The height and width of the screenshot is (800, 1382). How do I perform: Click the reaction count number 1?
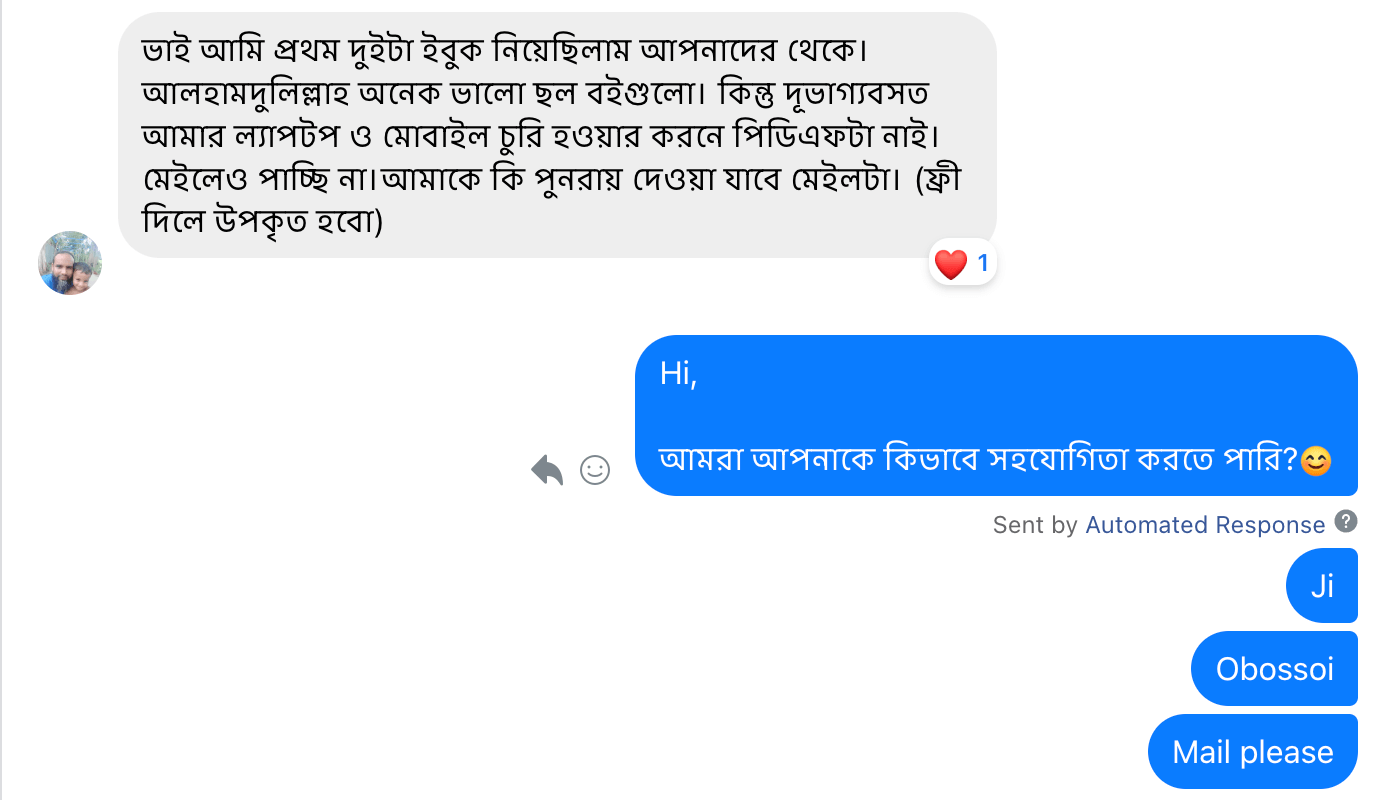tap(983, 264)
